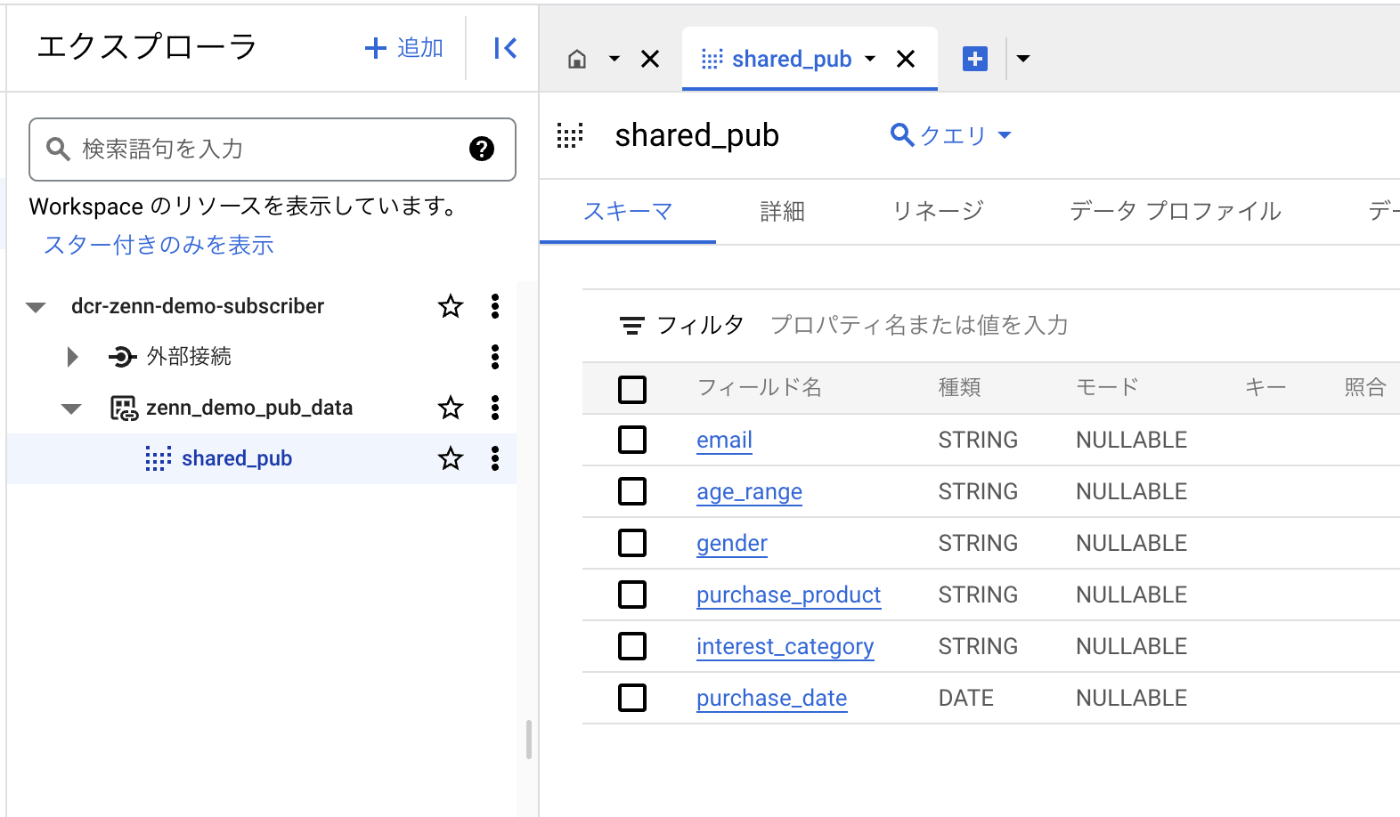Expand the 外部接続 node
Viewport: 1400px width, 817px height.
[x=72, y=357]
